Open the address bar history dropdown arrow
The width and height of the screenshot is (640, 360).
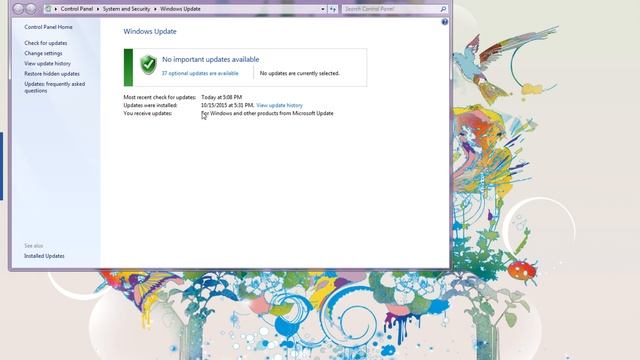tap(322, 9)
